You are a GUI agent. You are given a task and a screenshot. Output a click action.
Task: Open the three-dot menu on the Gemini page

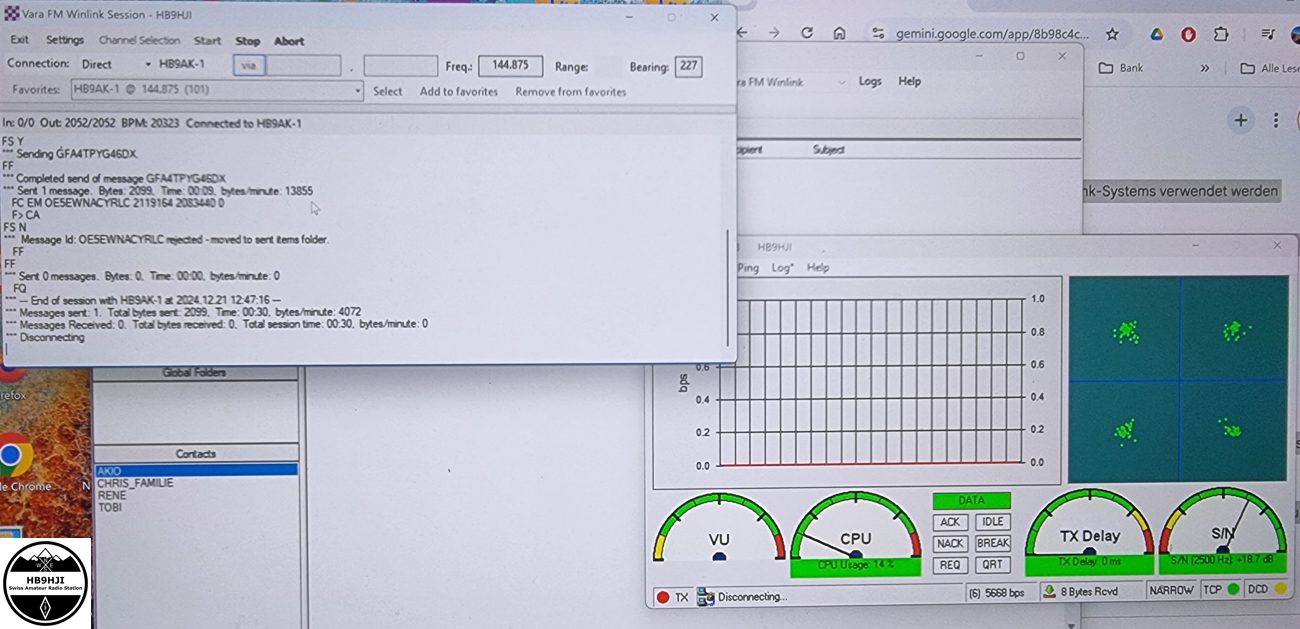[1276, 120]
